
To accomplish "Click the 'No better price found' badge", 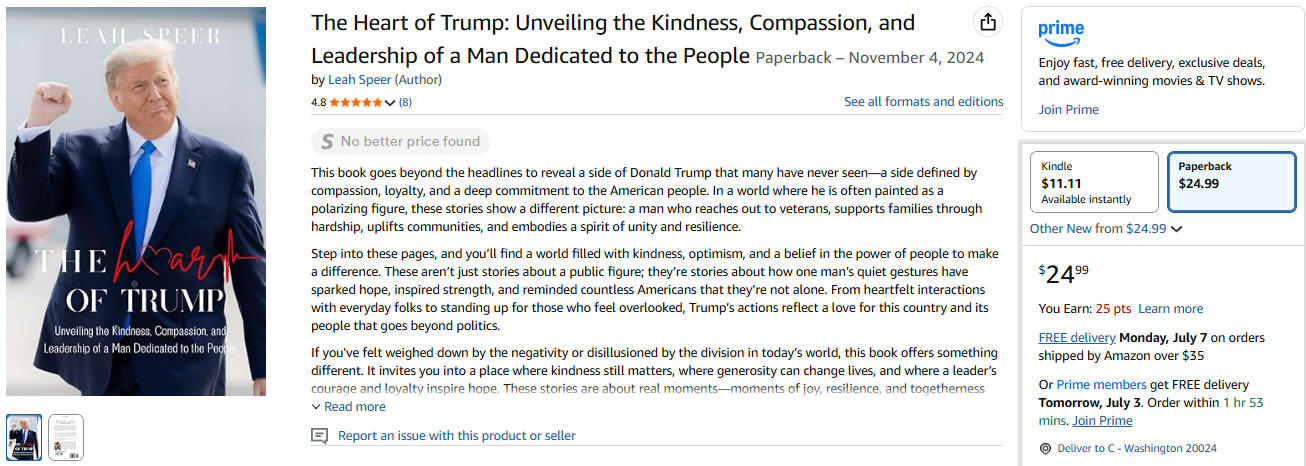I will pyautogui.click(x=400, y=141).
